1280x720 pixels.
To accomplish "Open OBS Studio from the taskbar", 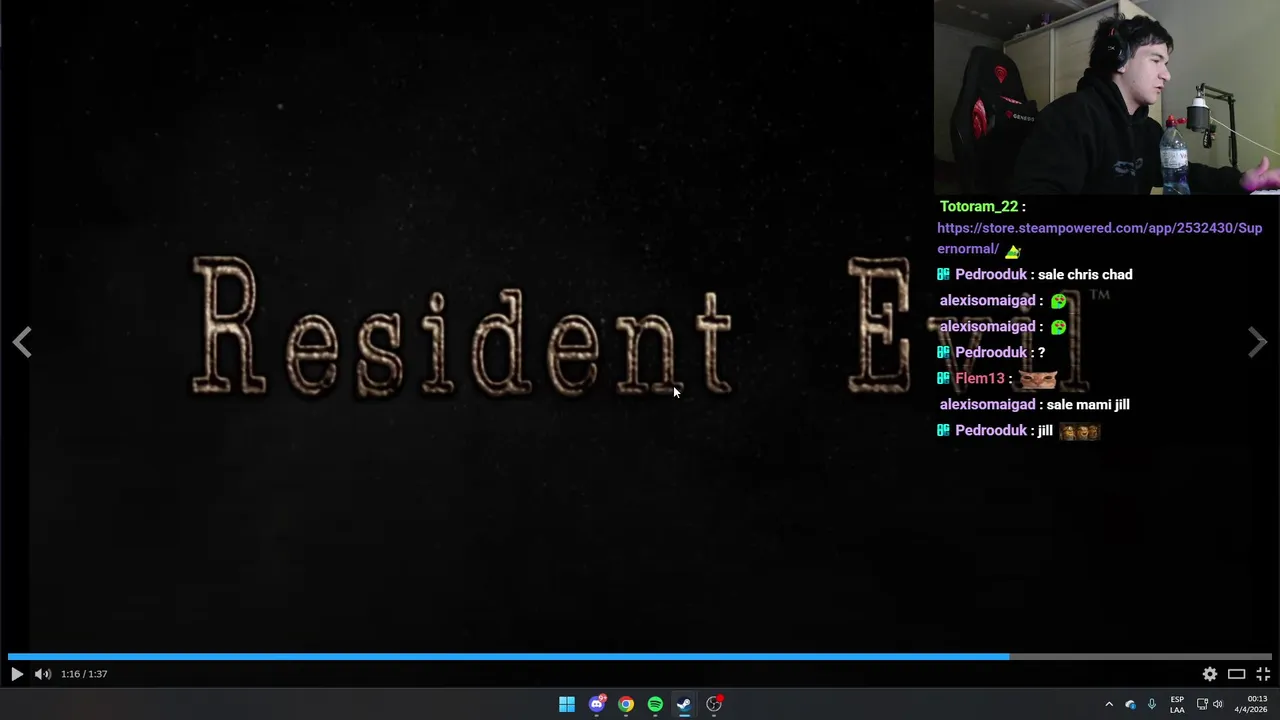I will pyautogui.click(x=714, y=704).
